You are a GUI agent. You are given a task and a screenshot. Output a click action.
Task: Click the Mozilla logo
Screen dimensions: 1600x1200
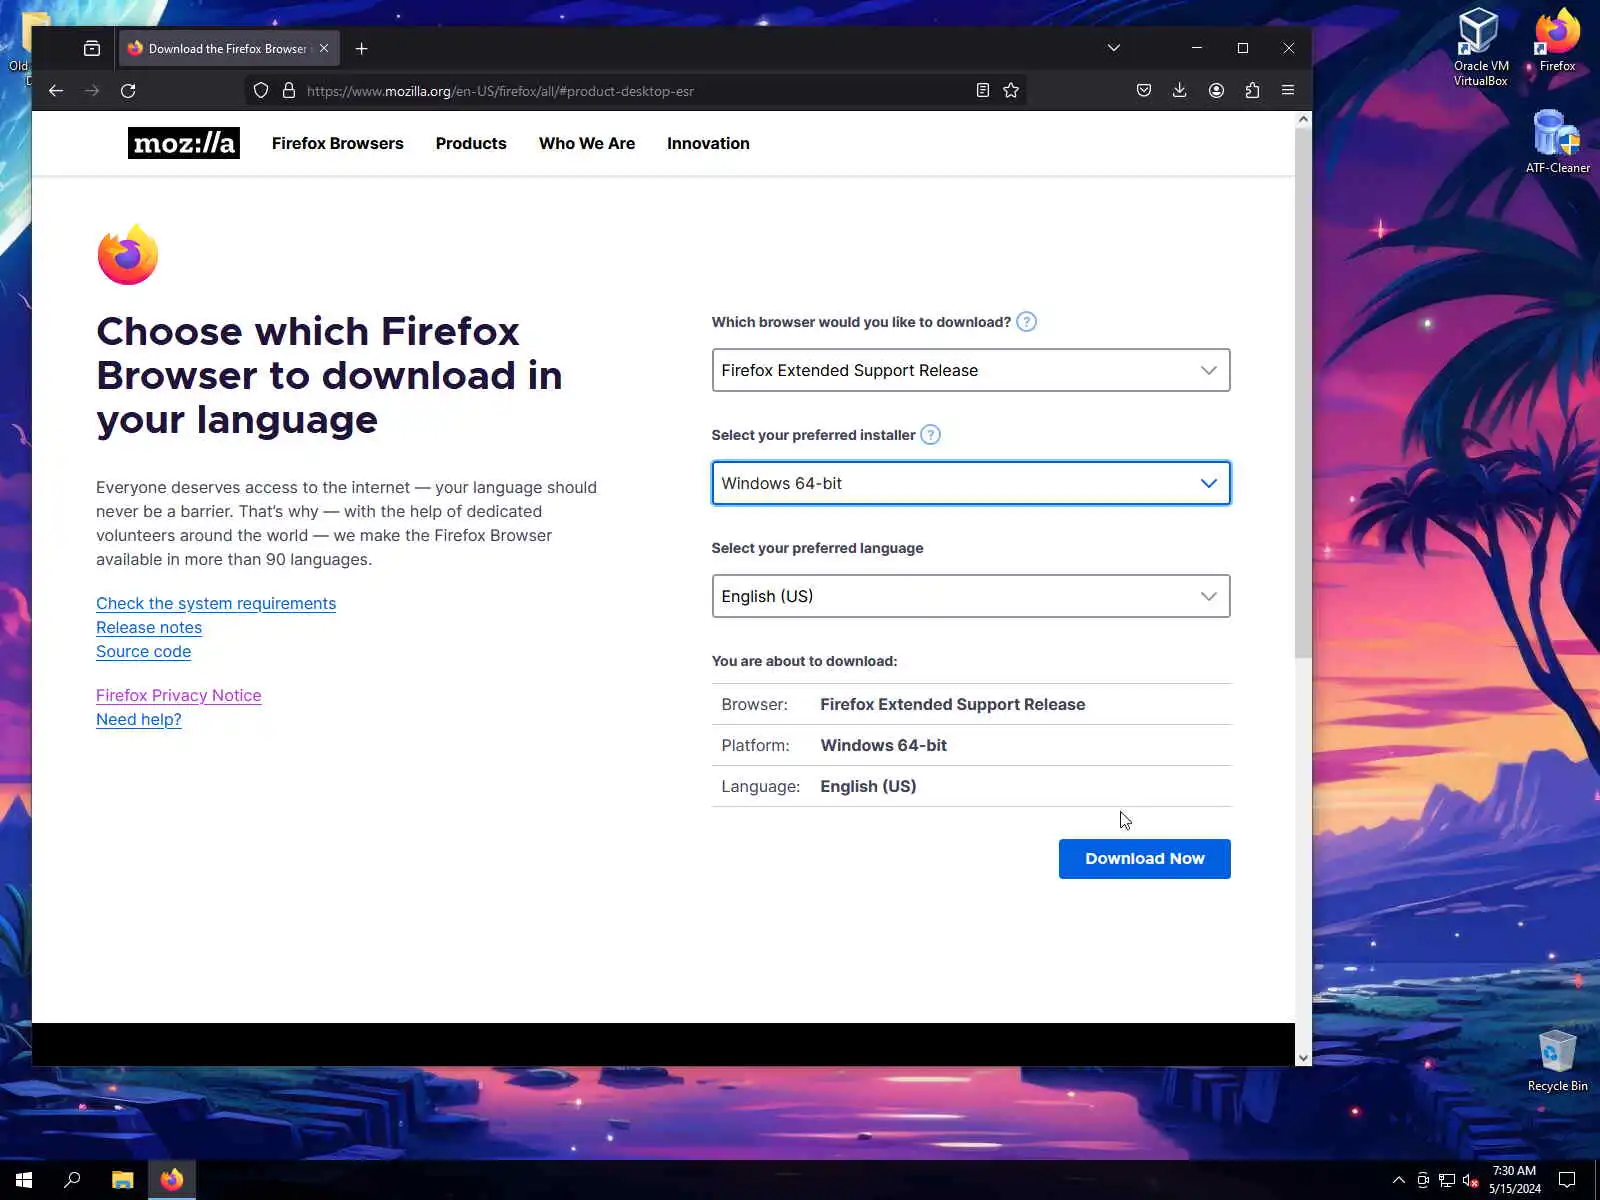click(184, 143)
